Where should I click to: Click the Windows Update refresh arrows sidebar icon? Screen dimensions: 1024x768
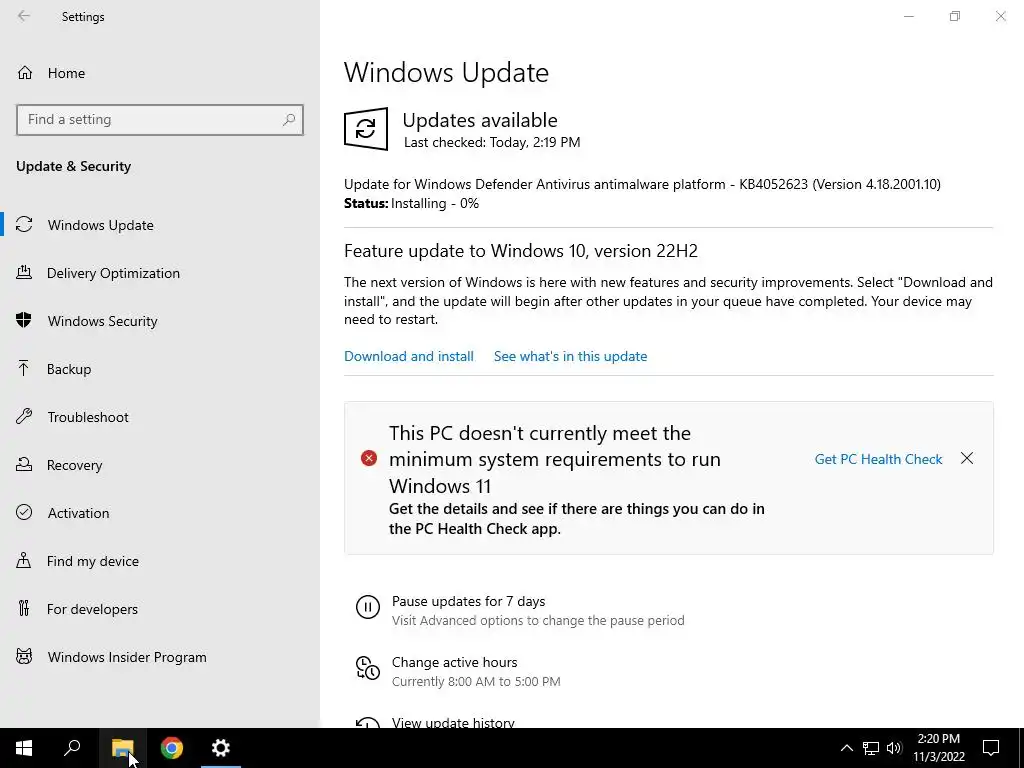(24, 225)
